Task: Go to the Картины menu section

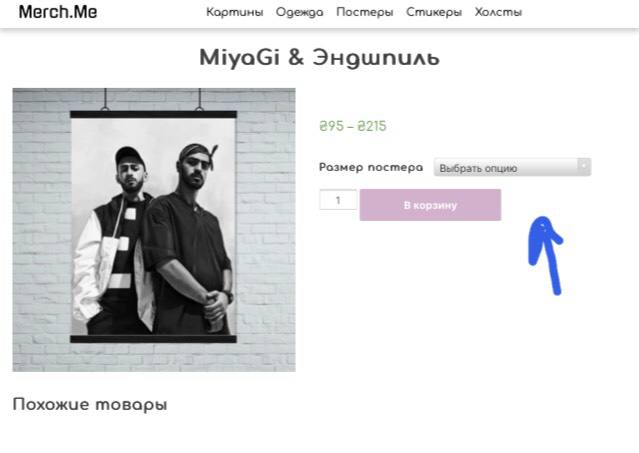Action: (235, 12)
